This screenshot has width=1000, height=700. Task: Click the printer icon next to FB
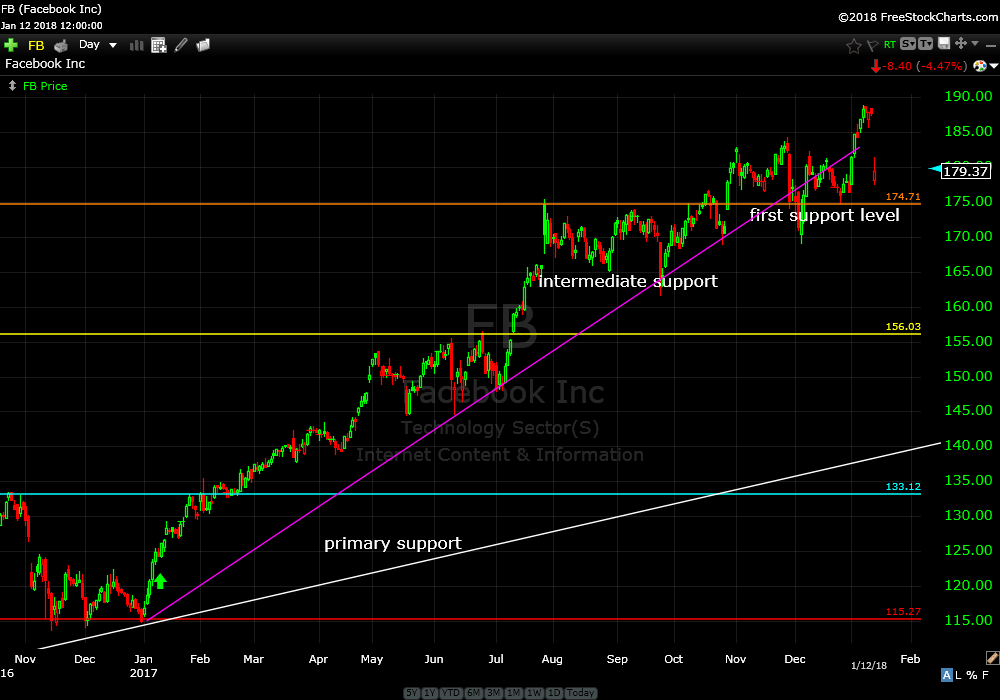pyautogui.click(x=61, y=45)
